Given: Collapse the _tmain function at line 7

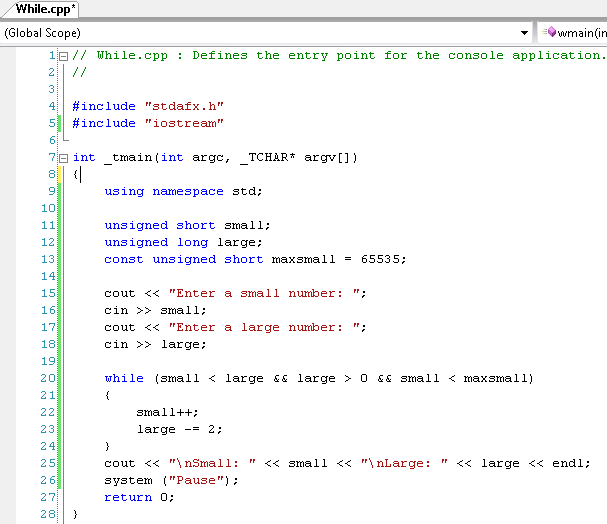Looking at the screenshot, I should tap(63, 158).
